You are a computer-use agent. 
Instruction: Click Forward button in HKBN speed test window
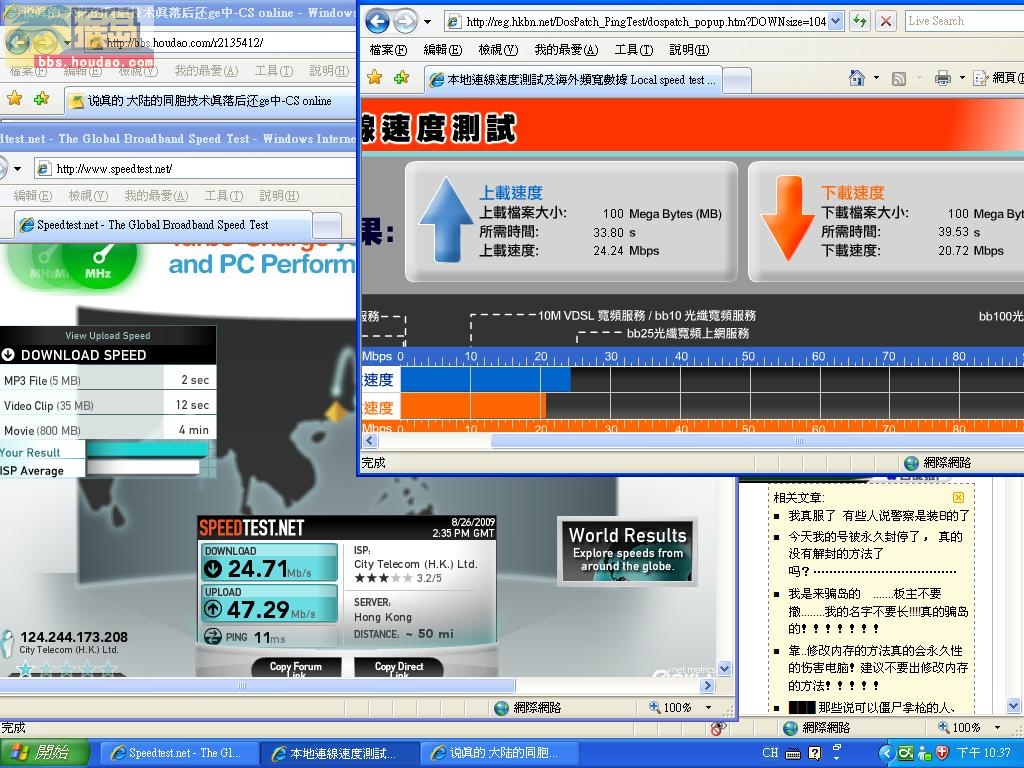[406, 22]
